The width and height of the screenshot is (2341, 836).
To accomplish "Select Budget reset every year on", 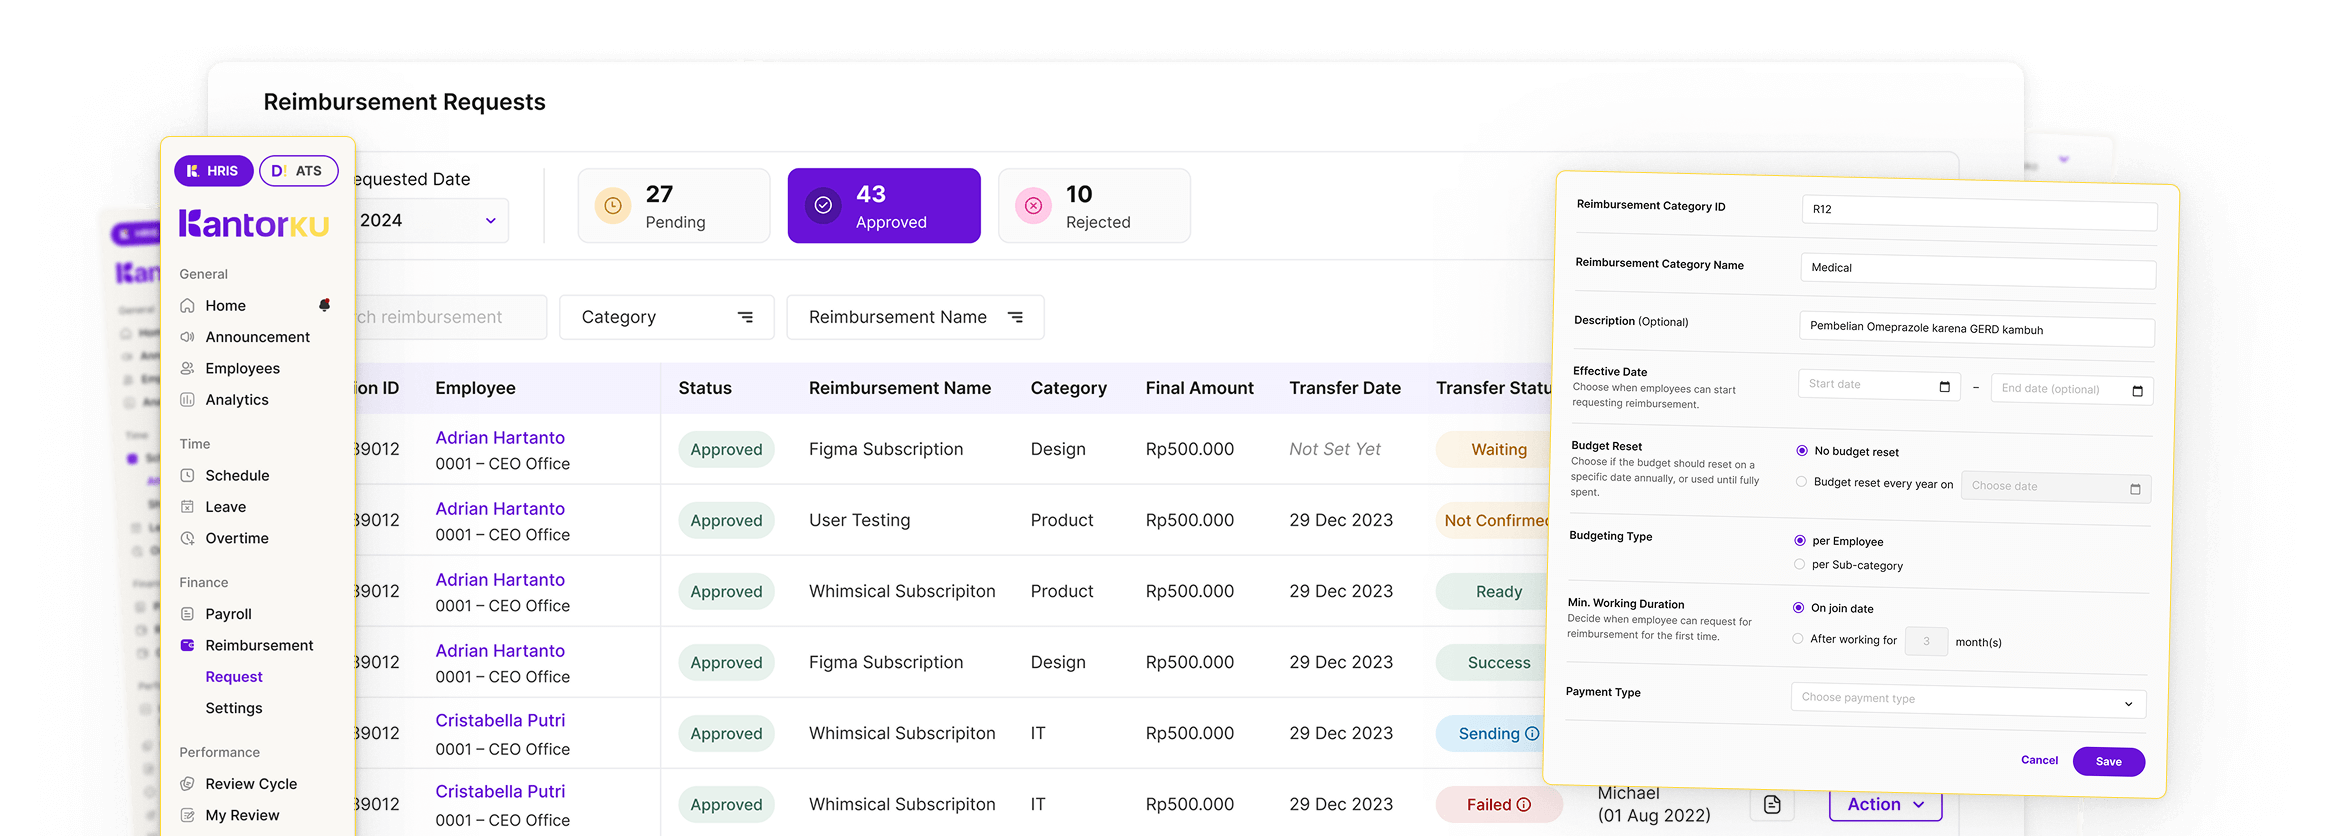I will [1801, 482].
